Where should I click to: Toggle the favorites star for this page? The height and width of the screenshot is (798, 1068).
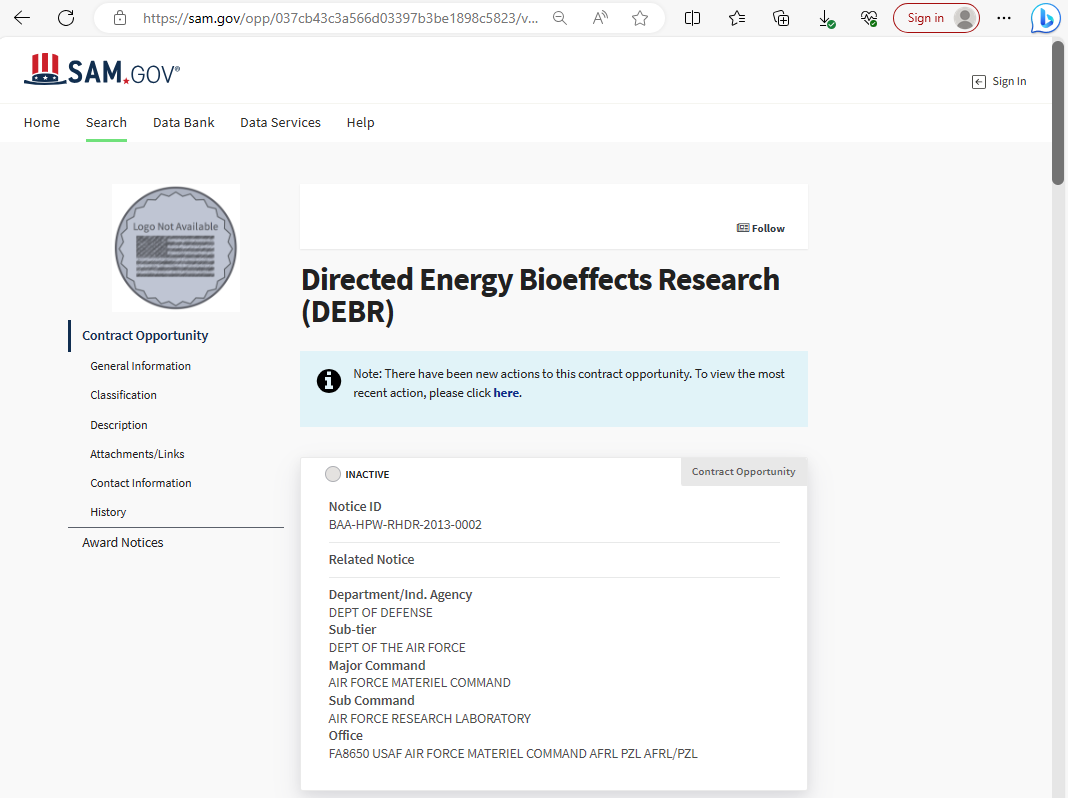[639, 17]
